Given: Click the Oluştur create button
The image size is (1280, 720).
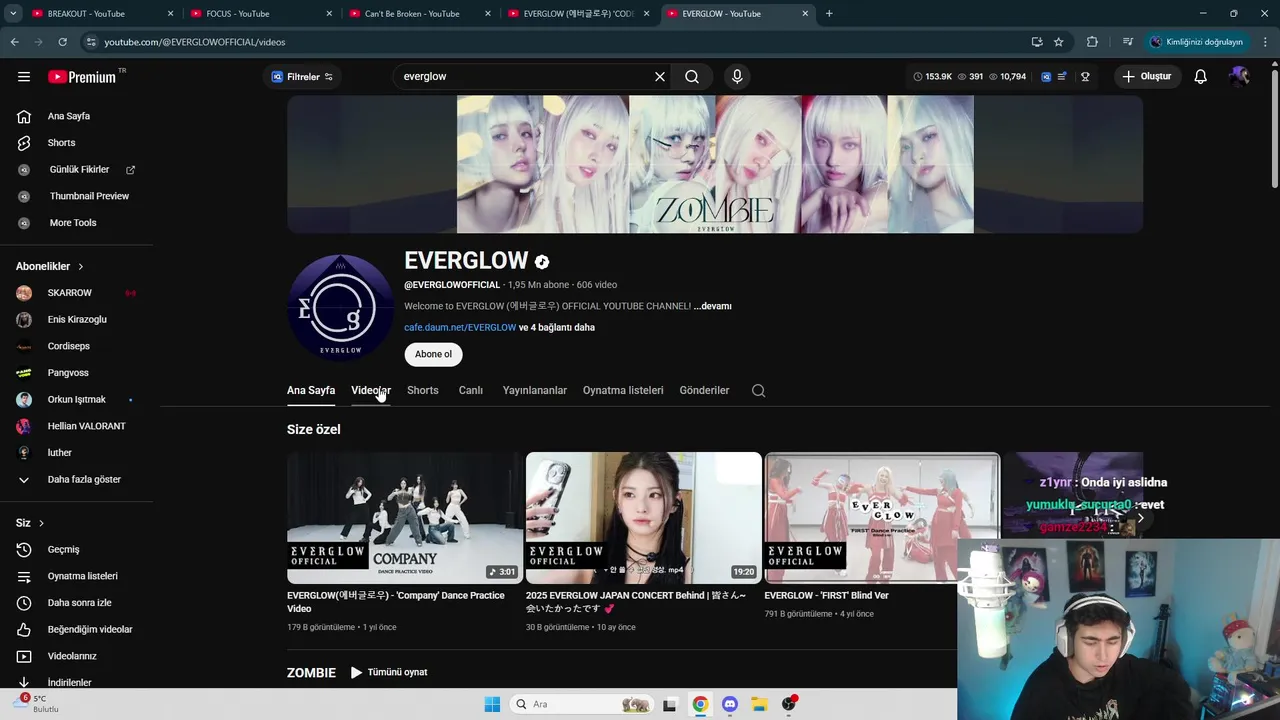Looking at the screenshot, I should 1146,77.
